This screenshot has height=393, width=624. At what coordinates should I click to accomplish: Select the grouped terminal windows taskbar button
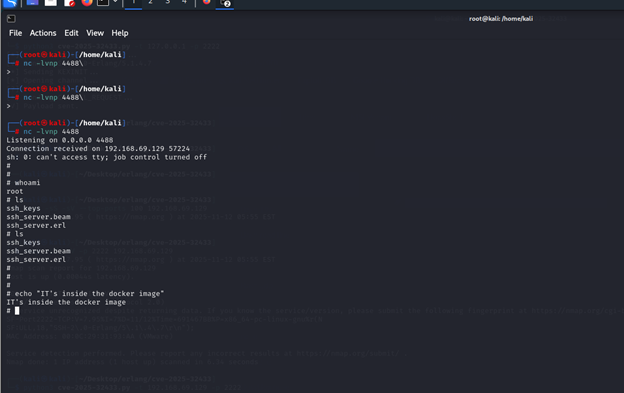click(x=225, y=3)
